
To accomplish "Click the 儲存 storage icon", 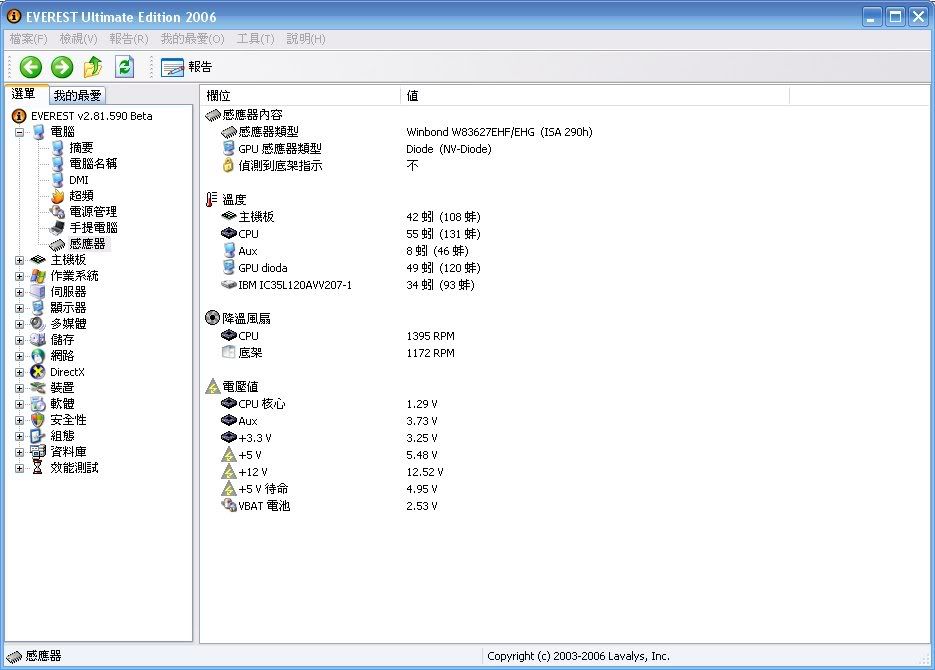I will (x=38, y=340).
